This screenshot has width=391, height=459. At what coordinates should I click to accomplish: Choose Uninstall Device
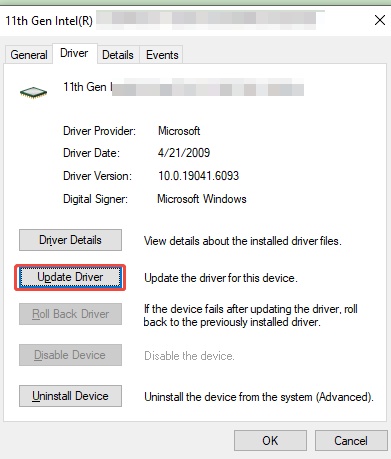(x=70, y=396)
